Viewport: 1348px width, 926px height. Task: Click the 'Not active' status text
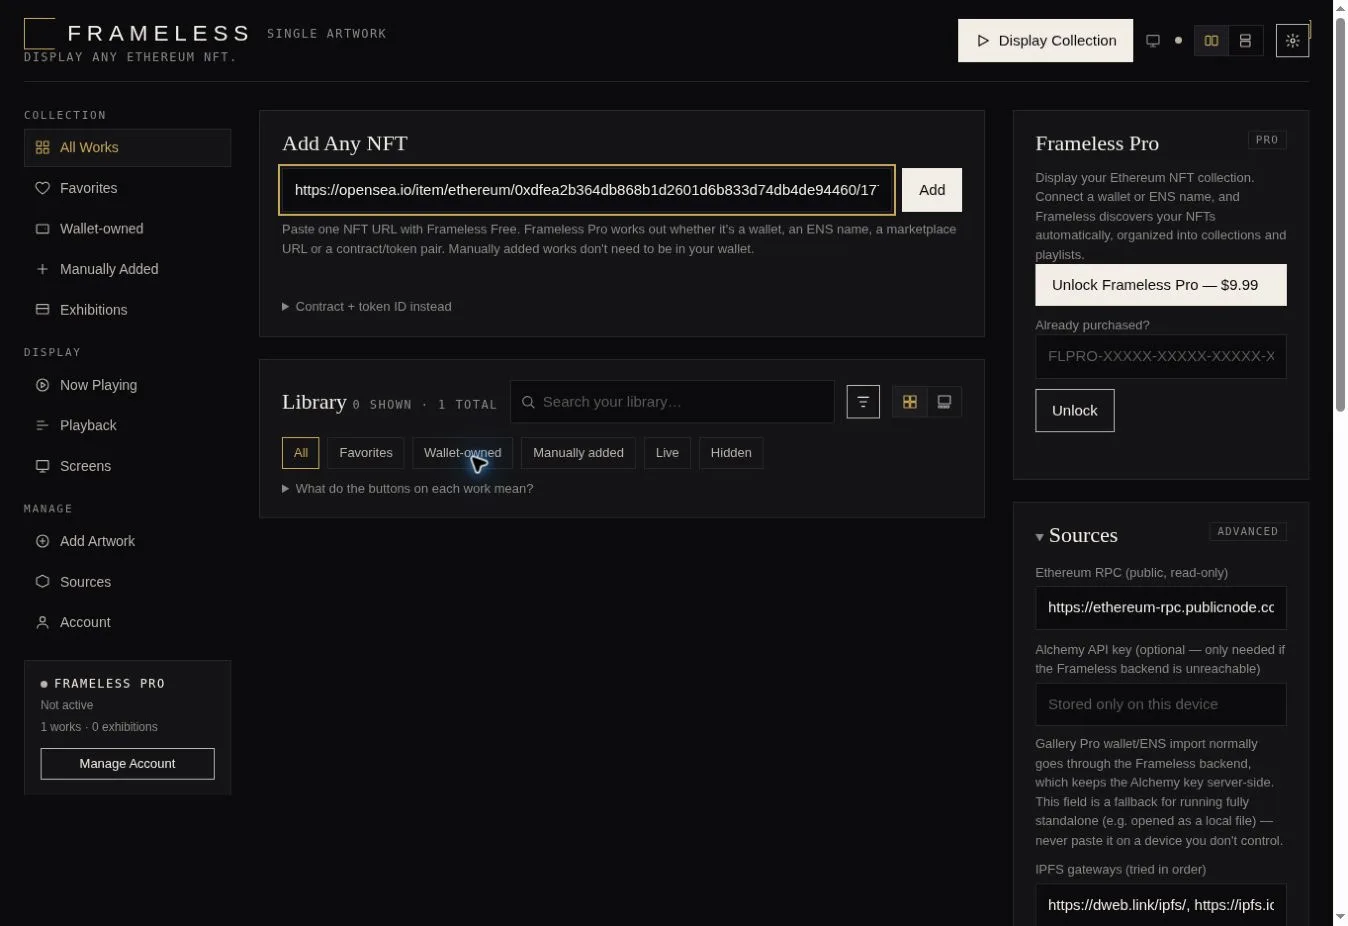pyautogui.click(x=67, y=705)
